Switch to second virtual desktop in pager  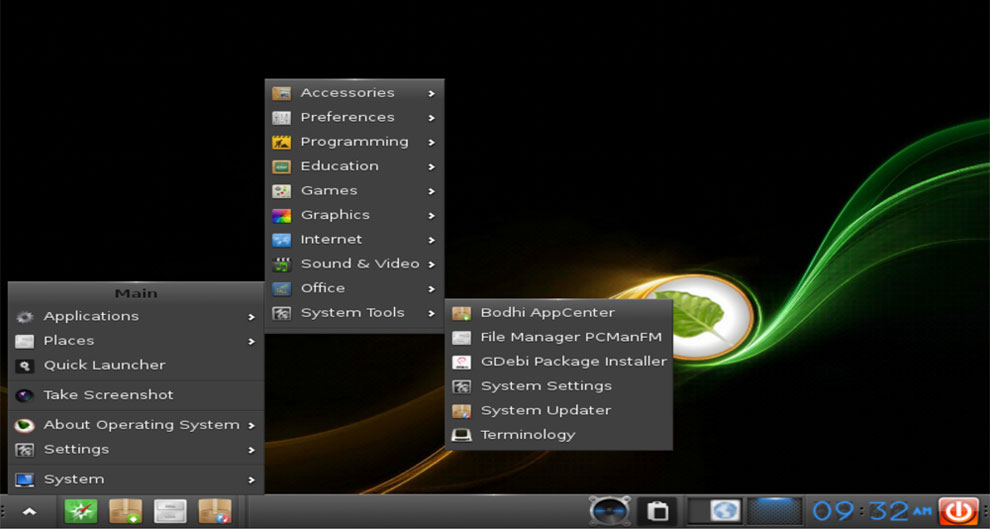pyautogui.click(x=775, y=511)
